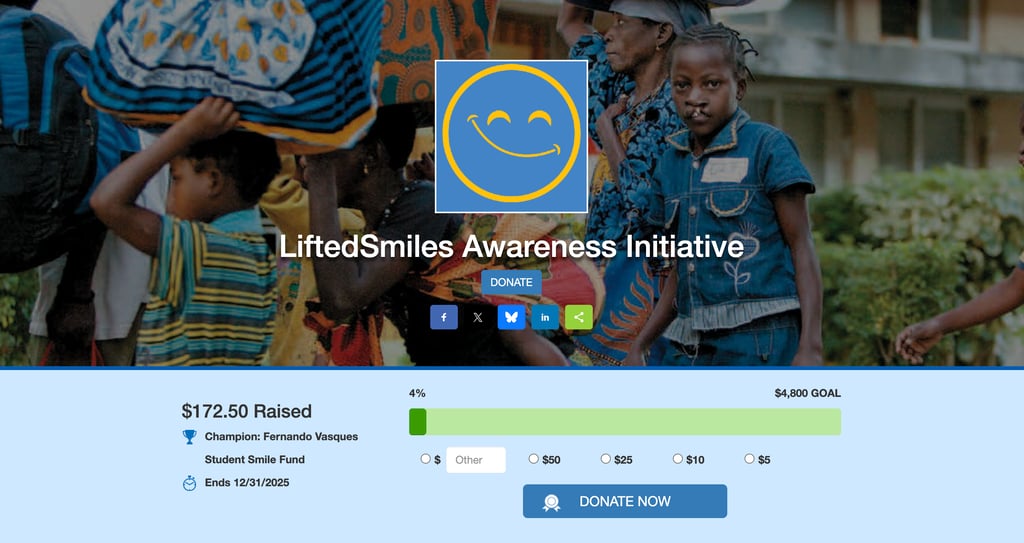Click the green fundraising progress bar

point(625,422)
